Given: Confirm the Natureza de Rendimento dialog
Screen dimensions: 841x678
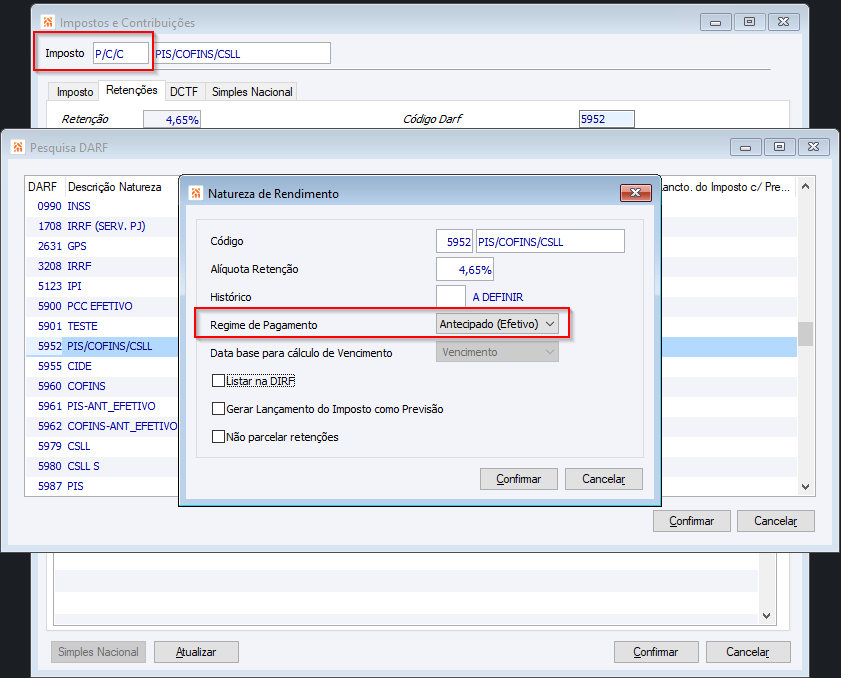Looking at the screenshot, I should (519, 479).
